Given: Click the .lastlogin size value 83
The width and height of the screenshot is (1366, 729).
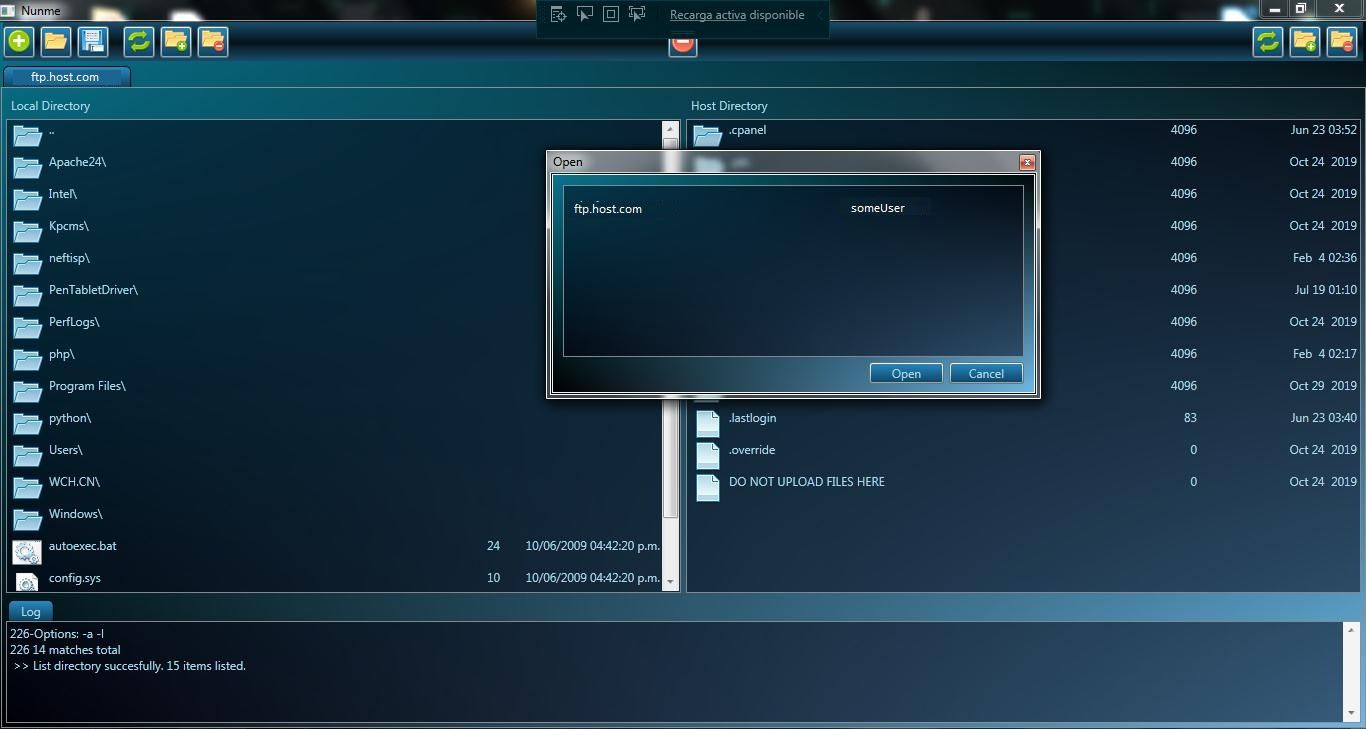Looking at the screenshot, I should 1190,417.
